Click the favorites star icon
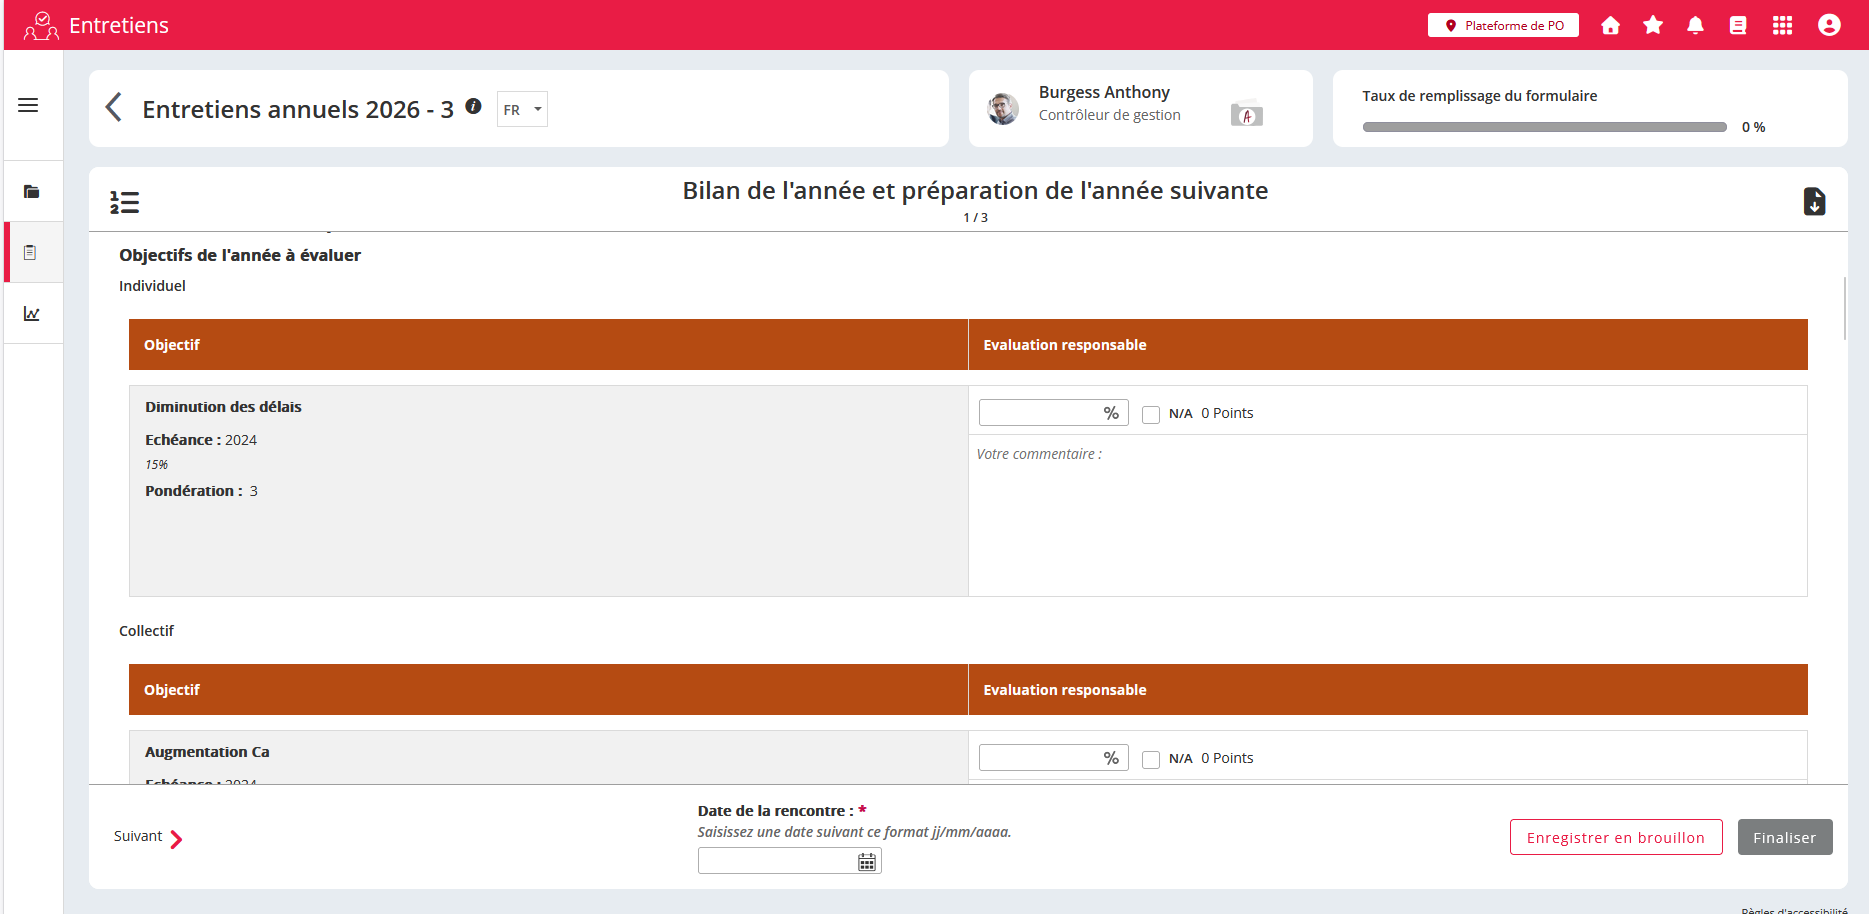This screenshot has height=914, width=1869. (x=1653, y=26)
